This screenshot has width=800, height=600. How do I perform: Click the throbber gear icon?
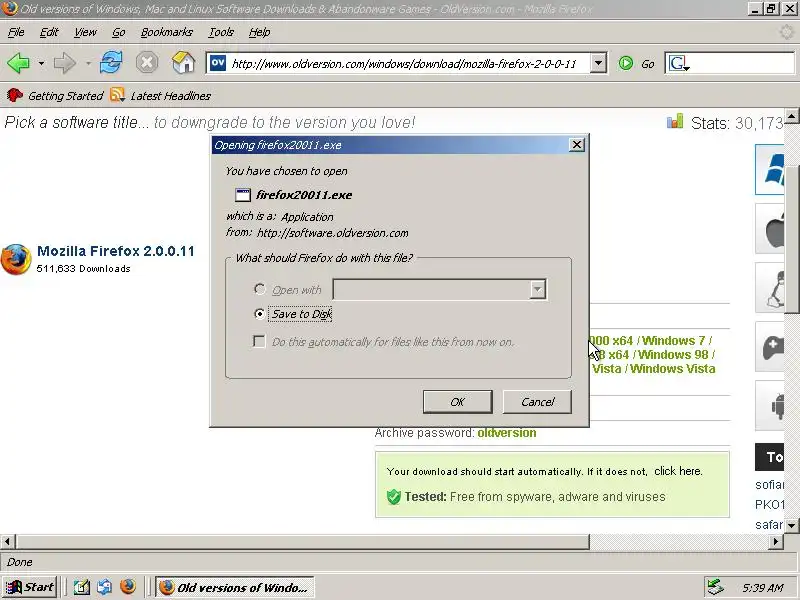tap(788, 32)
